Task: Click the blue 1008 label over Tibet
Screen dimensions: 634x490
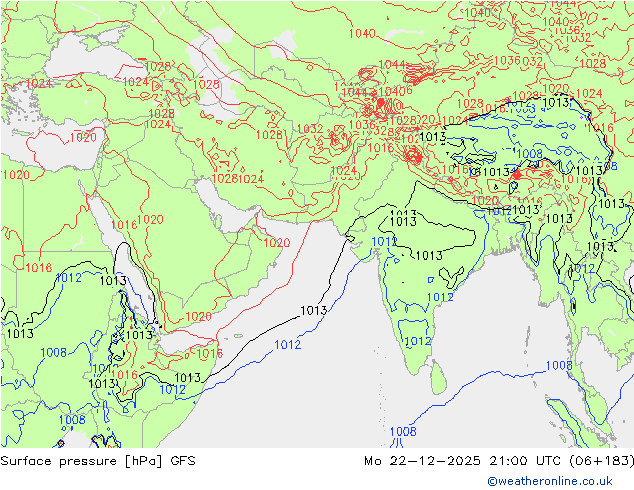Action: pos(529,154)
